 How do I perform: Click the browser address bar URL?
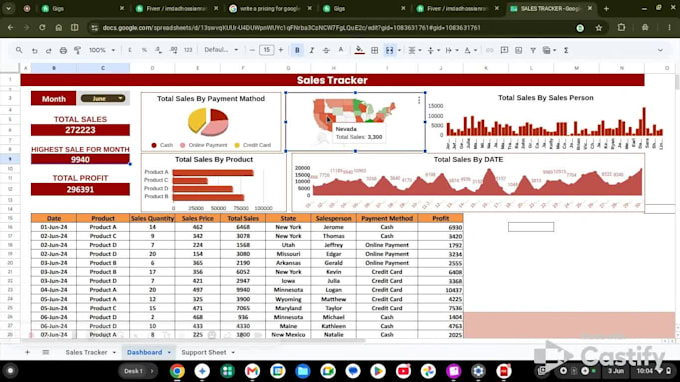pyautogui.click(x=291, y=28)
